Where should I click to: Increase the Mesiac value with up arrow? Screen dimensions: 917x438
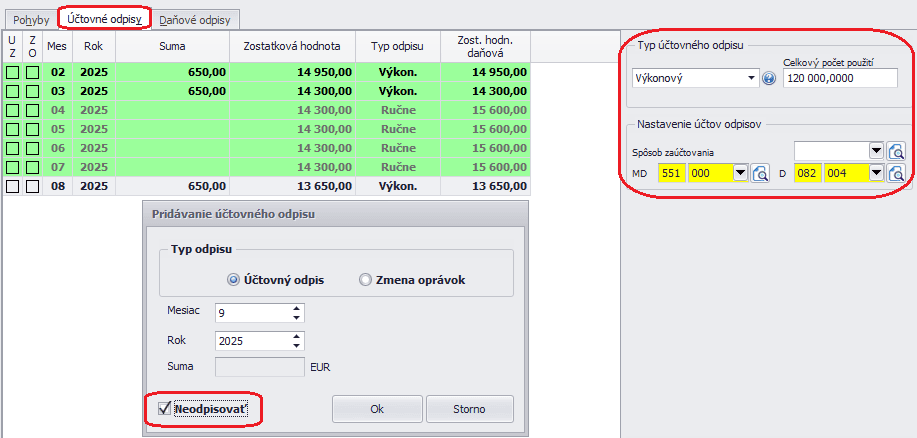click(297, 309)
